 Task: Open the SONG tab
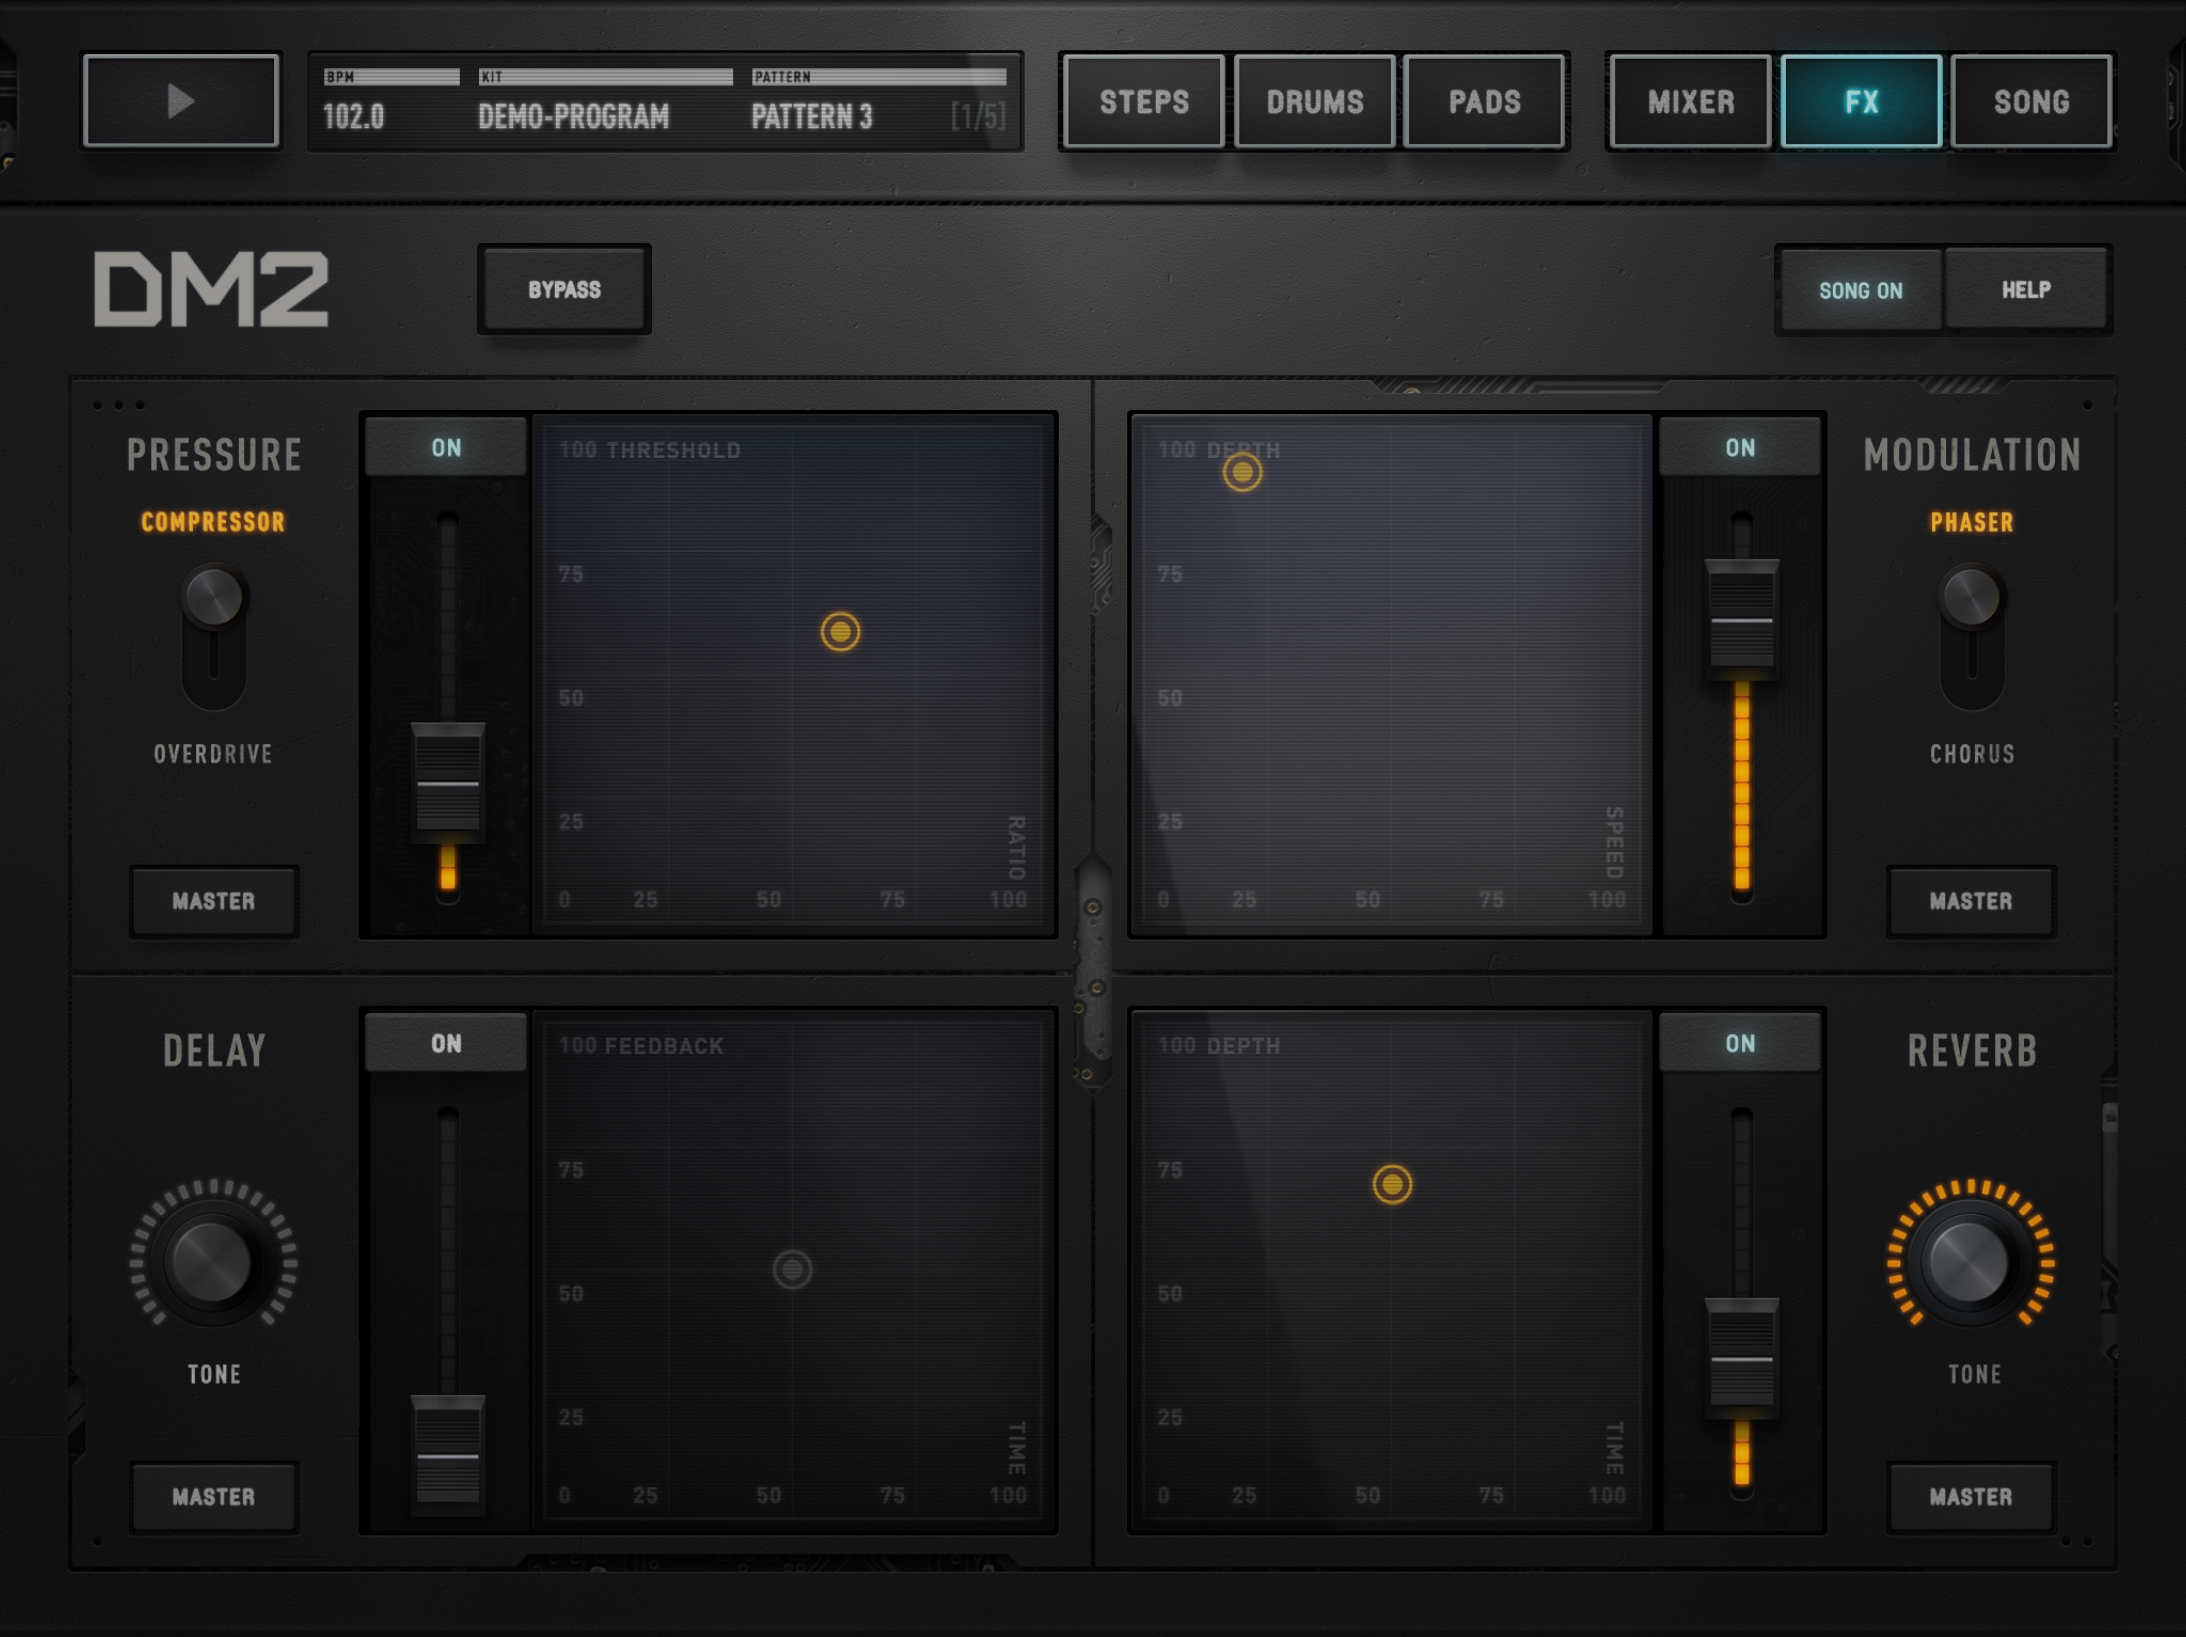2031,101
